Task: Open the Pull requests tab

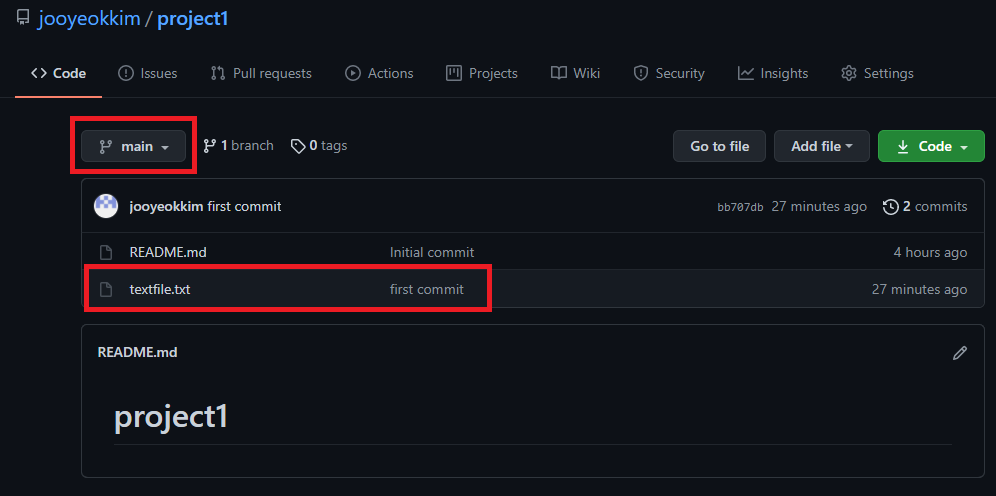Action: pos(261,74)
